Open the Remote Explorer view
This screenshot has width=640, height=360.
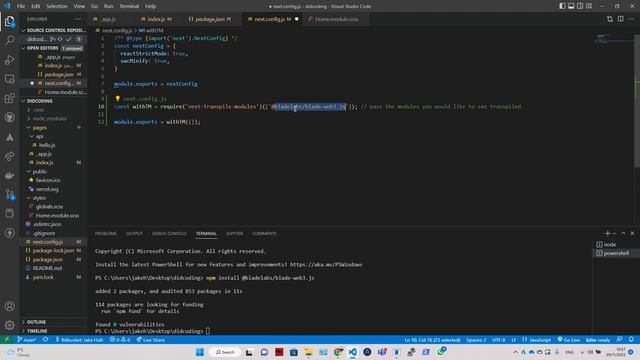click(x=9, y=79)
